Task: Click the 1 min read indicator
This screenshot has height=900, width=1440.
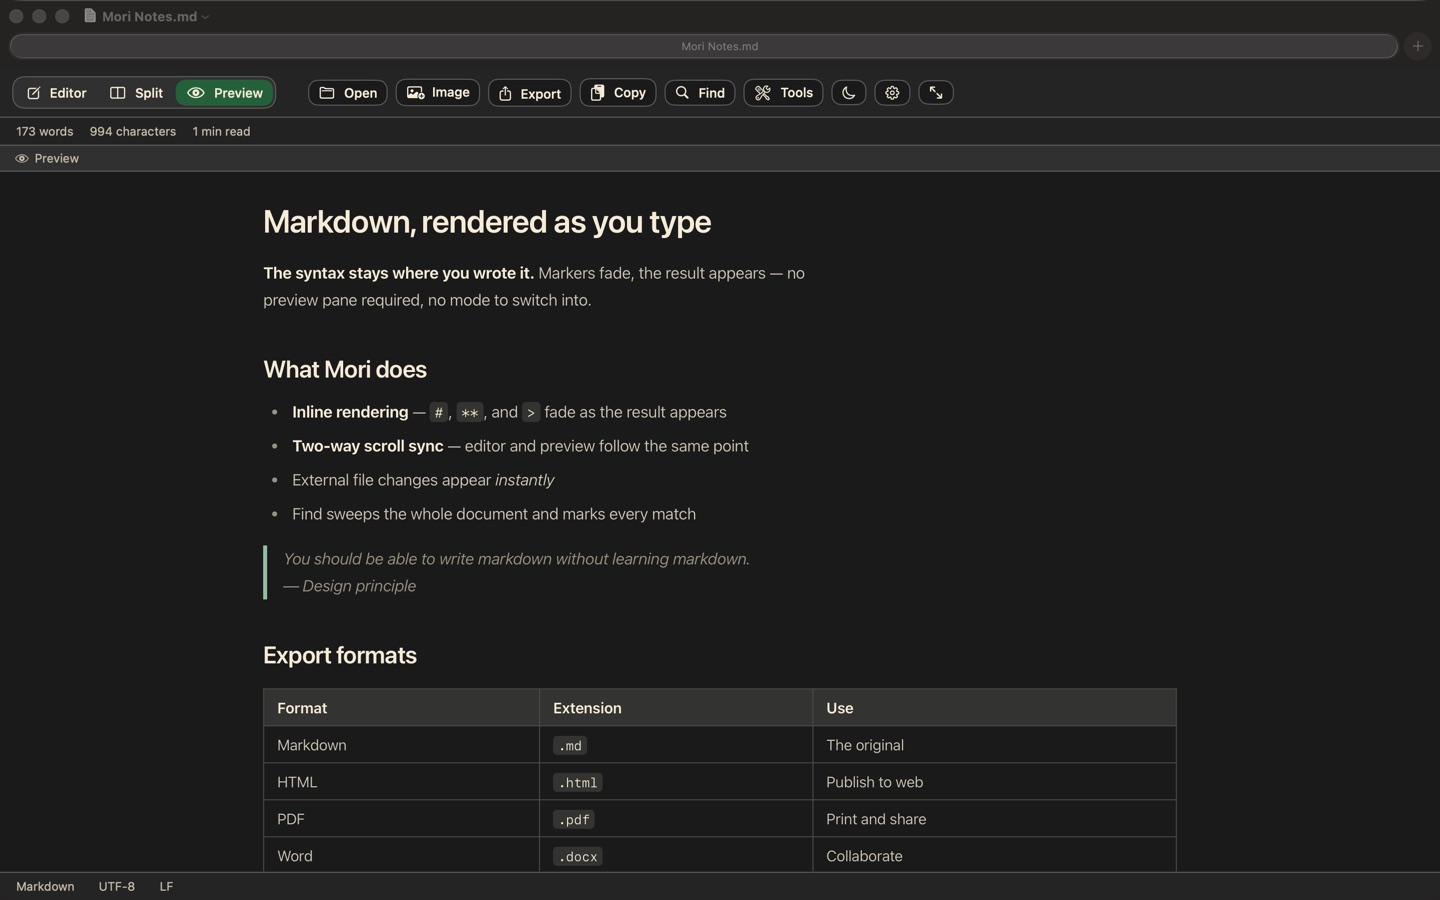Action: coord(221,132)
